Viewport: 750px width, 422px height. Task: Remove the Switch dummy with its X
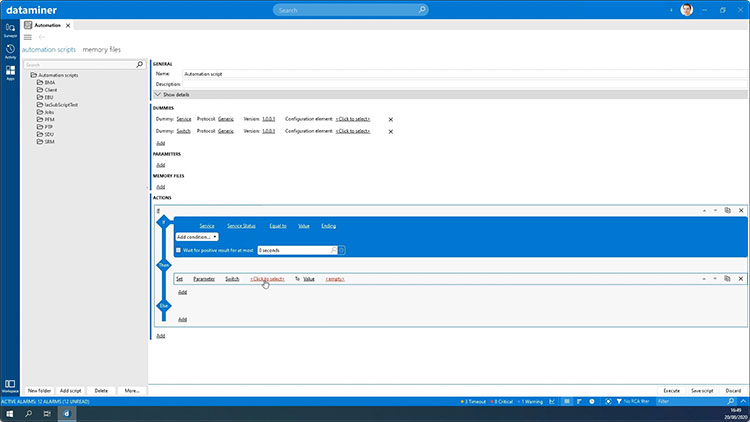[x=391, y=131]
